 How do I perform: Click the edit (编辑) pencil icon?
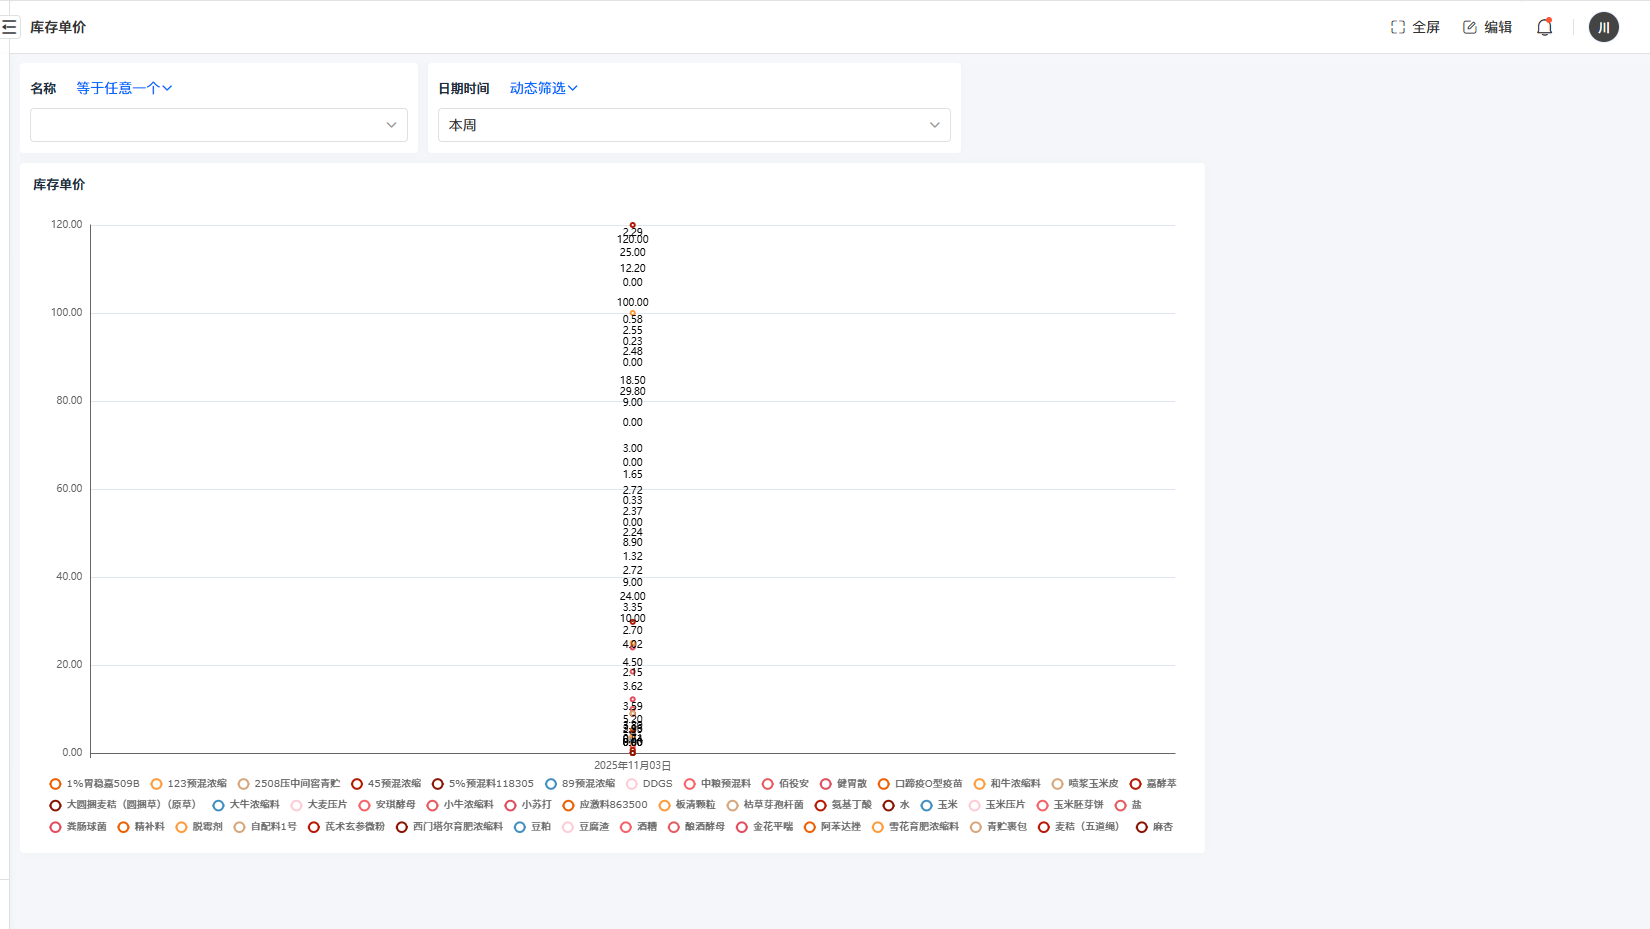(1470, 27)
